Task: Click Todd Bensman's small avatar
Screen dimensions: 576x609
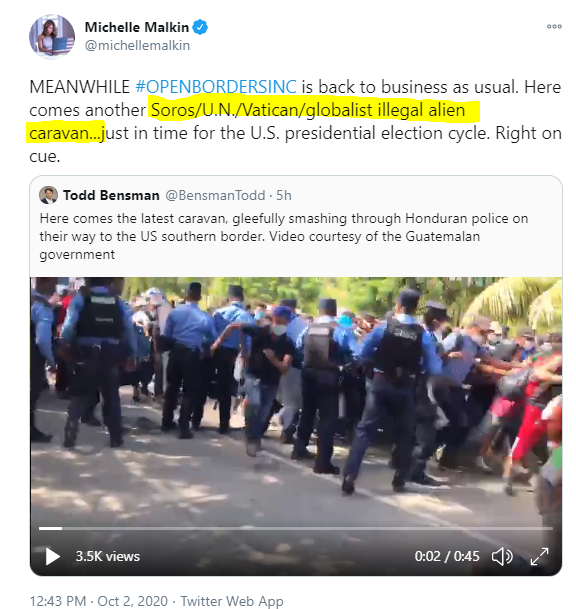Action: pyautogui.click(x=49, y=195)
